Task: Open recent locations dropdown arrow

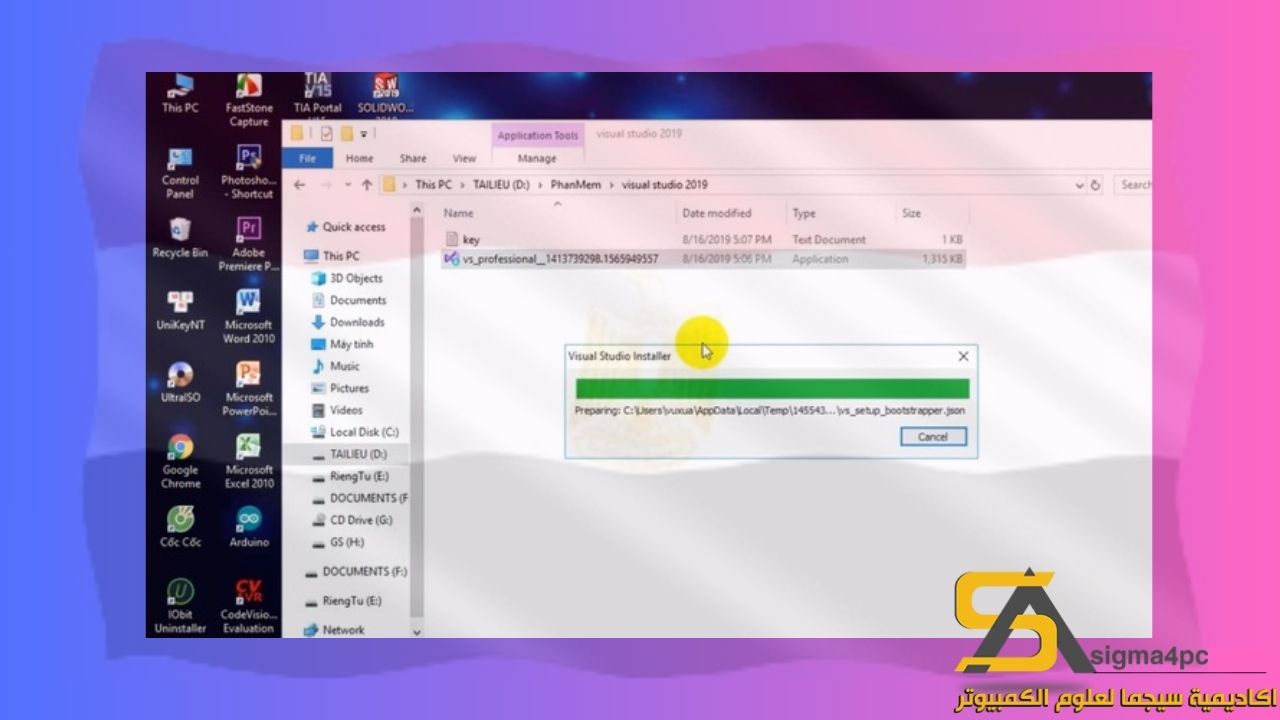Action: point(347,185)
